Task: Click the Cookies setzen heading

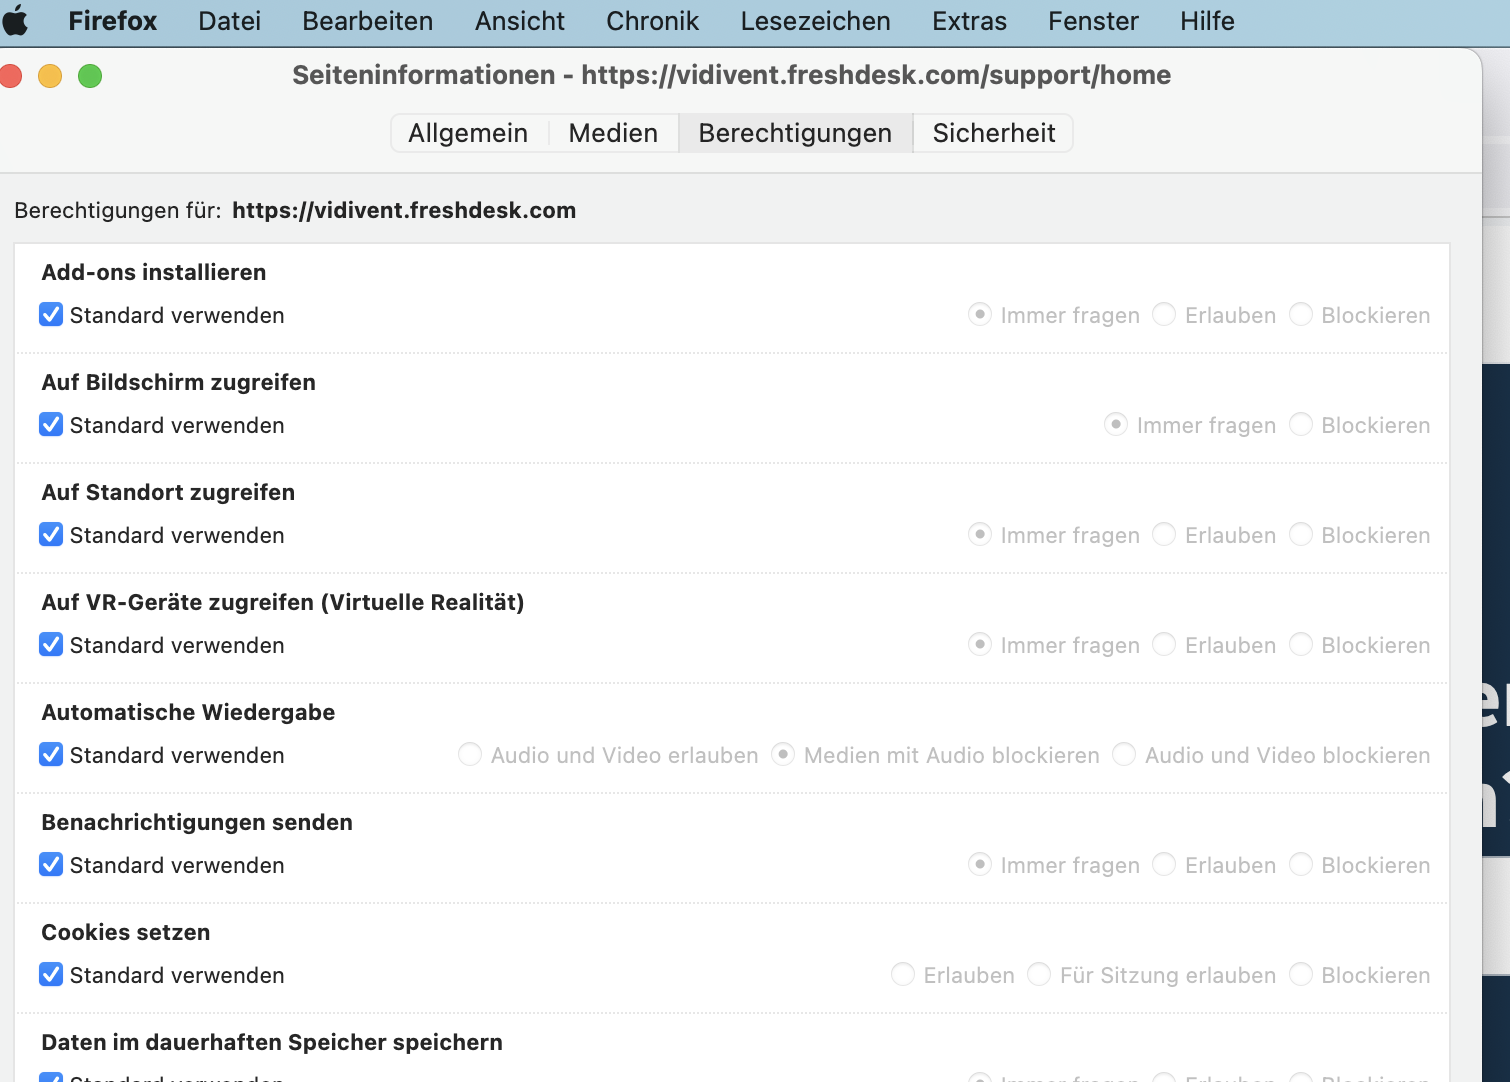Action: coord(126,932)
